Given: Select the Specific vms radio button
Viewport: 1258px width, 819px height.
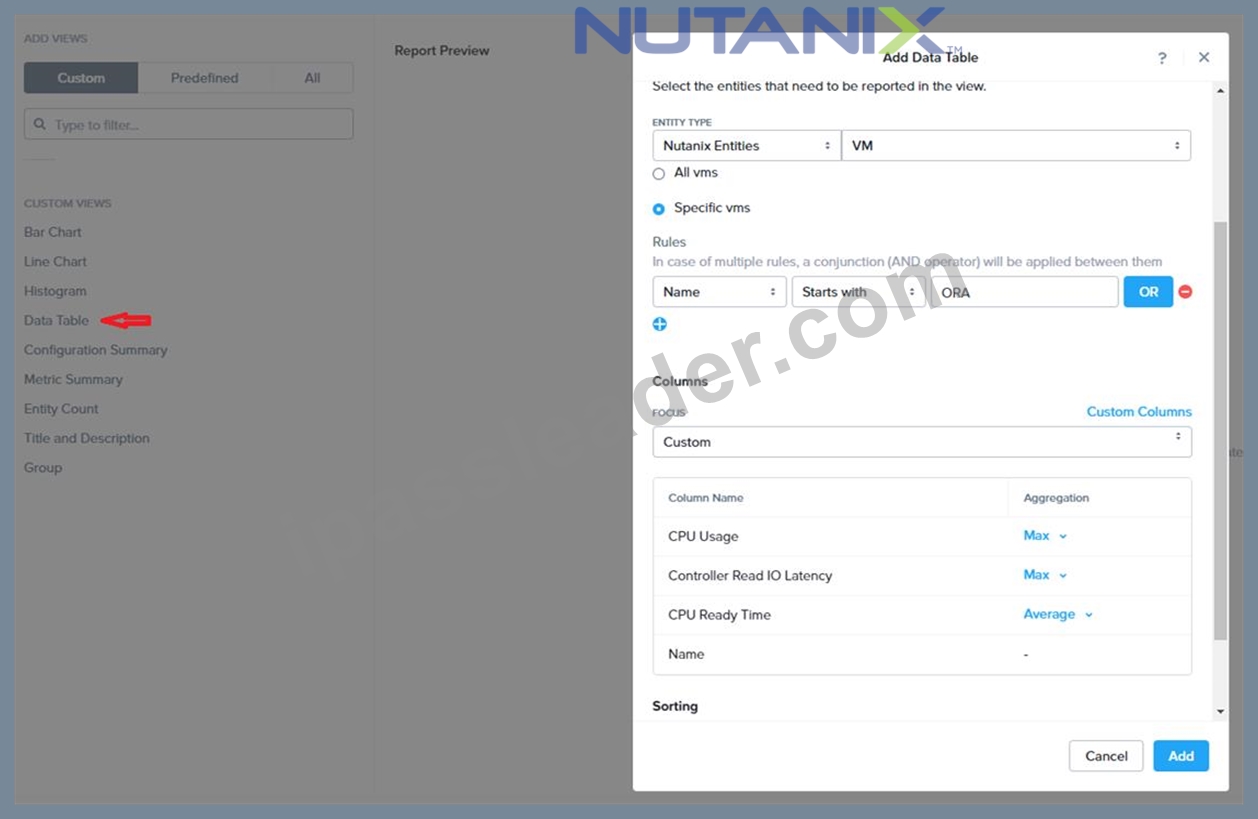Looking at the screenshot, I should [x=658, y=209].
